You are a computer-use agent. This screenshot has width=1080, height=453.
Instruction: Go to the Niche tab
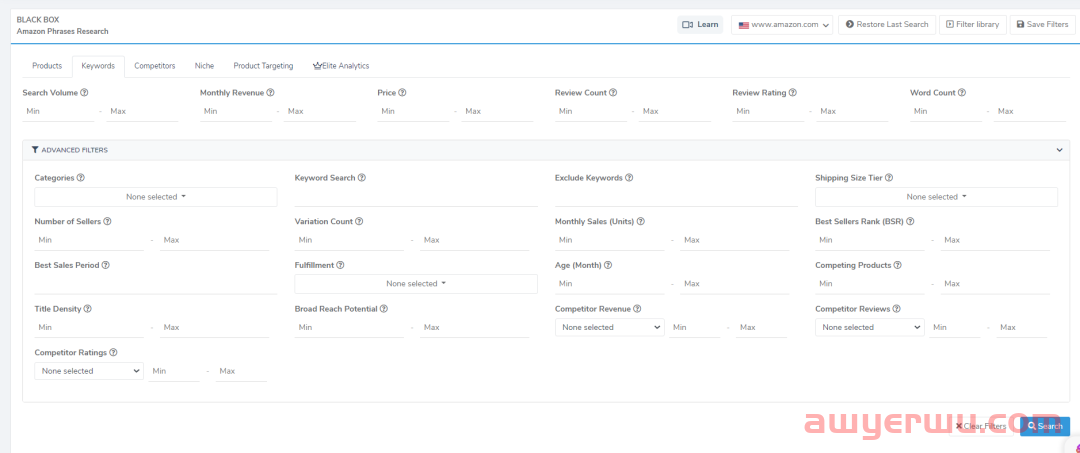tap(204, 66)
